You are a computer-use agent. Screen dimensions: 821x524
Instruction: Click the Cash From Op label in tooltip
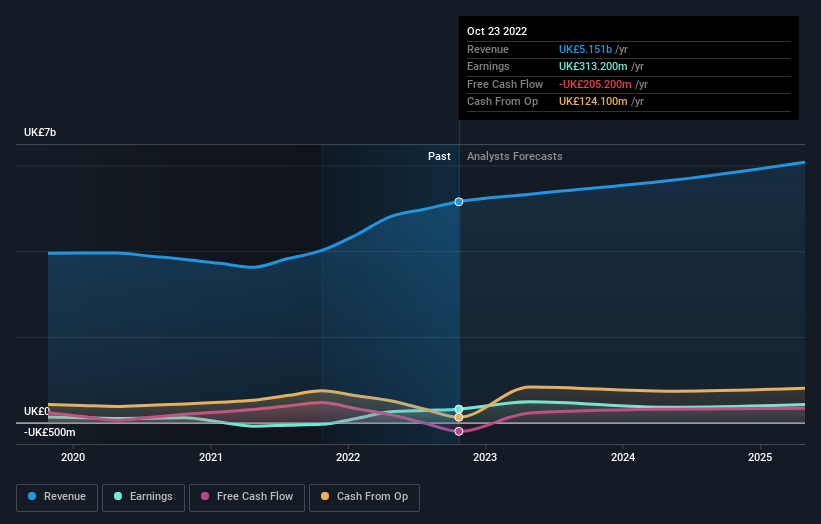(x=502, y=102)
